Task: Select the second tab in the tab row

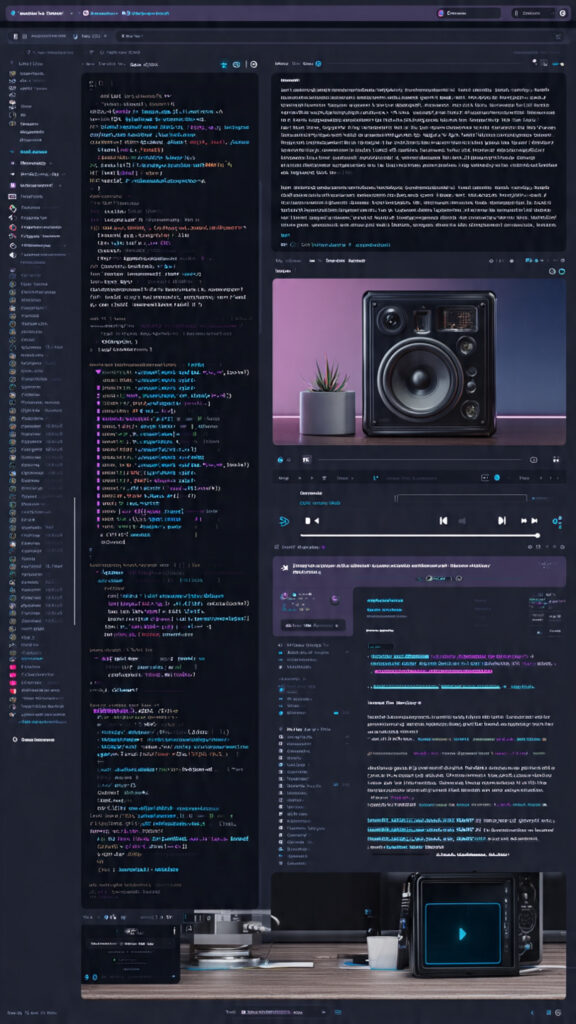Action: coord(91,37)
